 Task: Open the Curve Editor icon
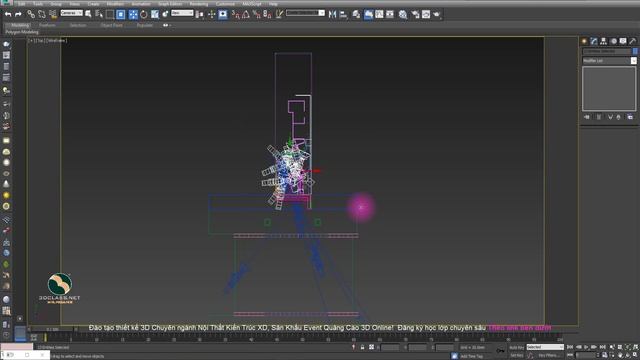click(379, 14)
